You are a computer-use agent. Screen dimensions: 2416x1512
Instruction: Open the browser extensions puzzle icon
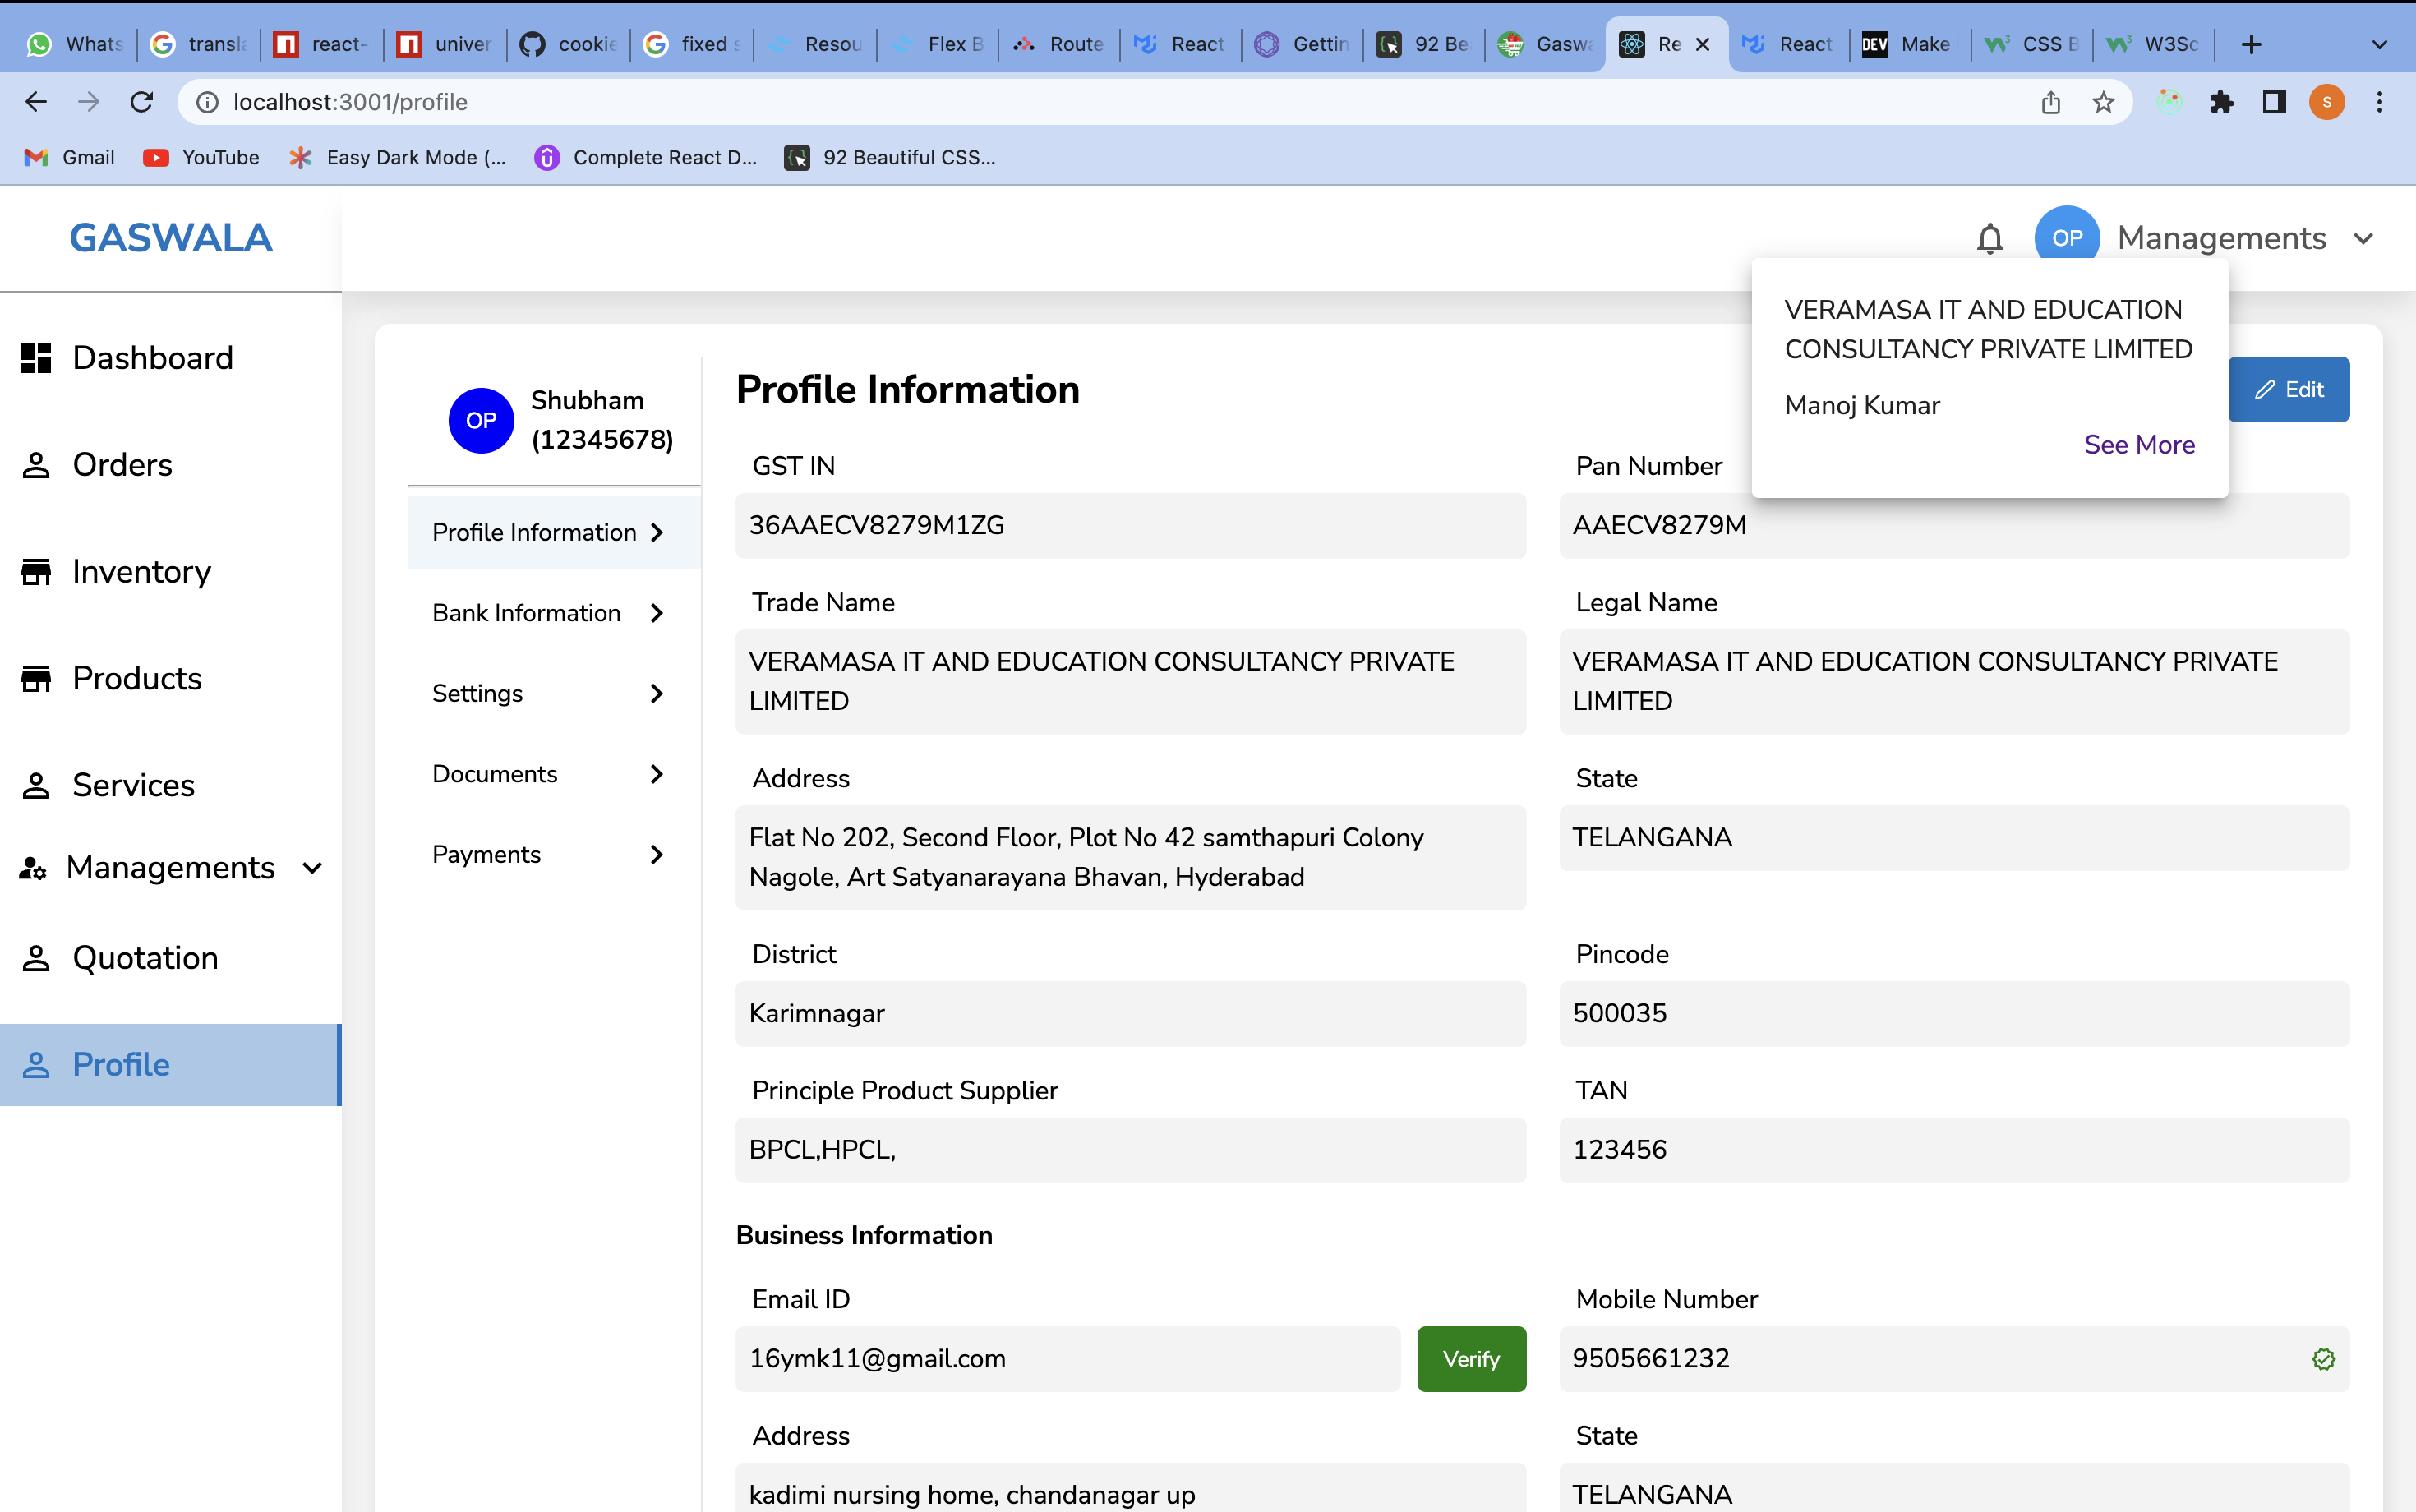(x=2221, y=102)
